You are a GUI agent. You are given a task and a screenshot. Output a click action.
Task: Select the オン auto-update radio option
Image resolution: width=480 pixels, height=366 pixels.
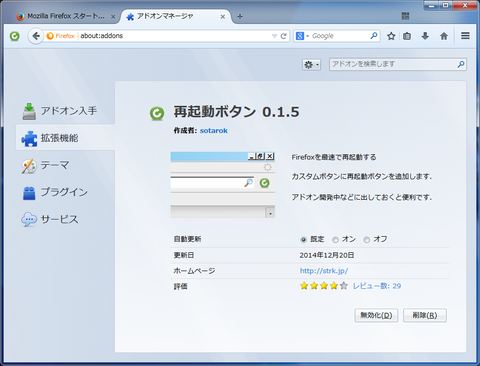pyautogui.click(x=335, y=239)
